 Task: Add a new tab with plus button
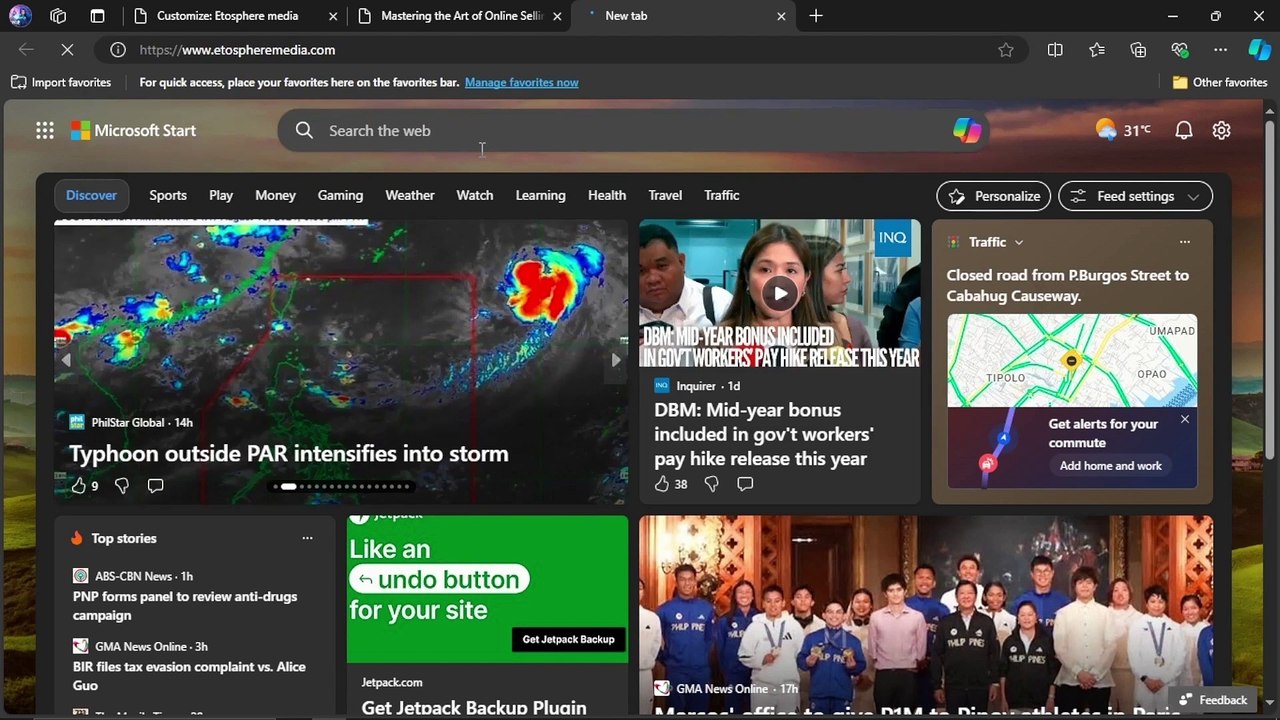(x=816, y=16)
